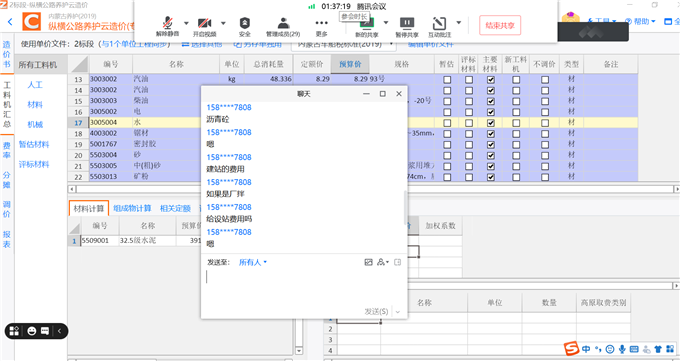Click 结束共享 end sharing button
Viewport: 680px width, 361px height.
click(x=500, y=25)
